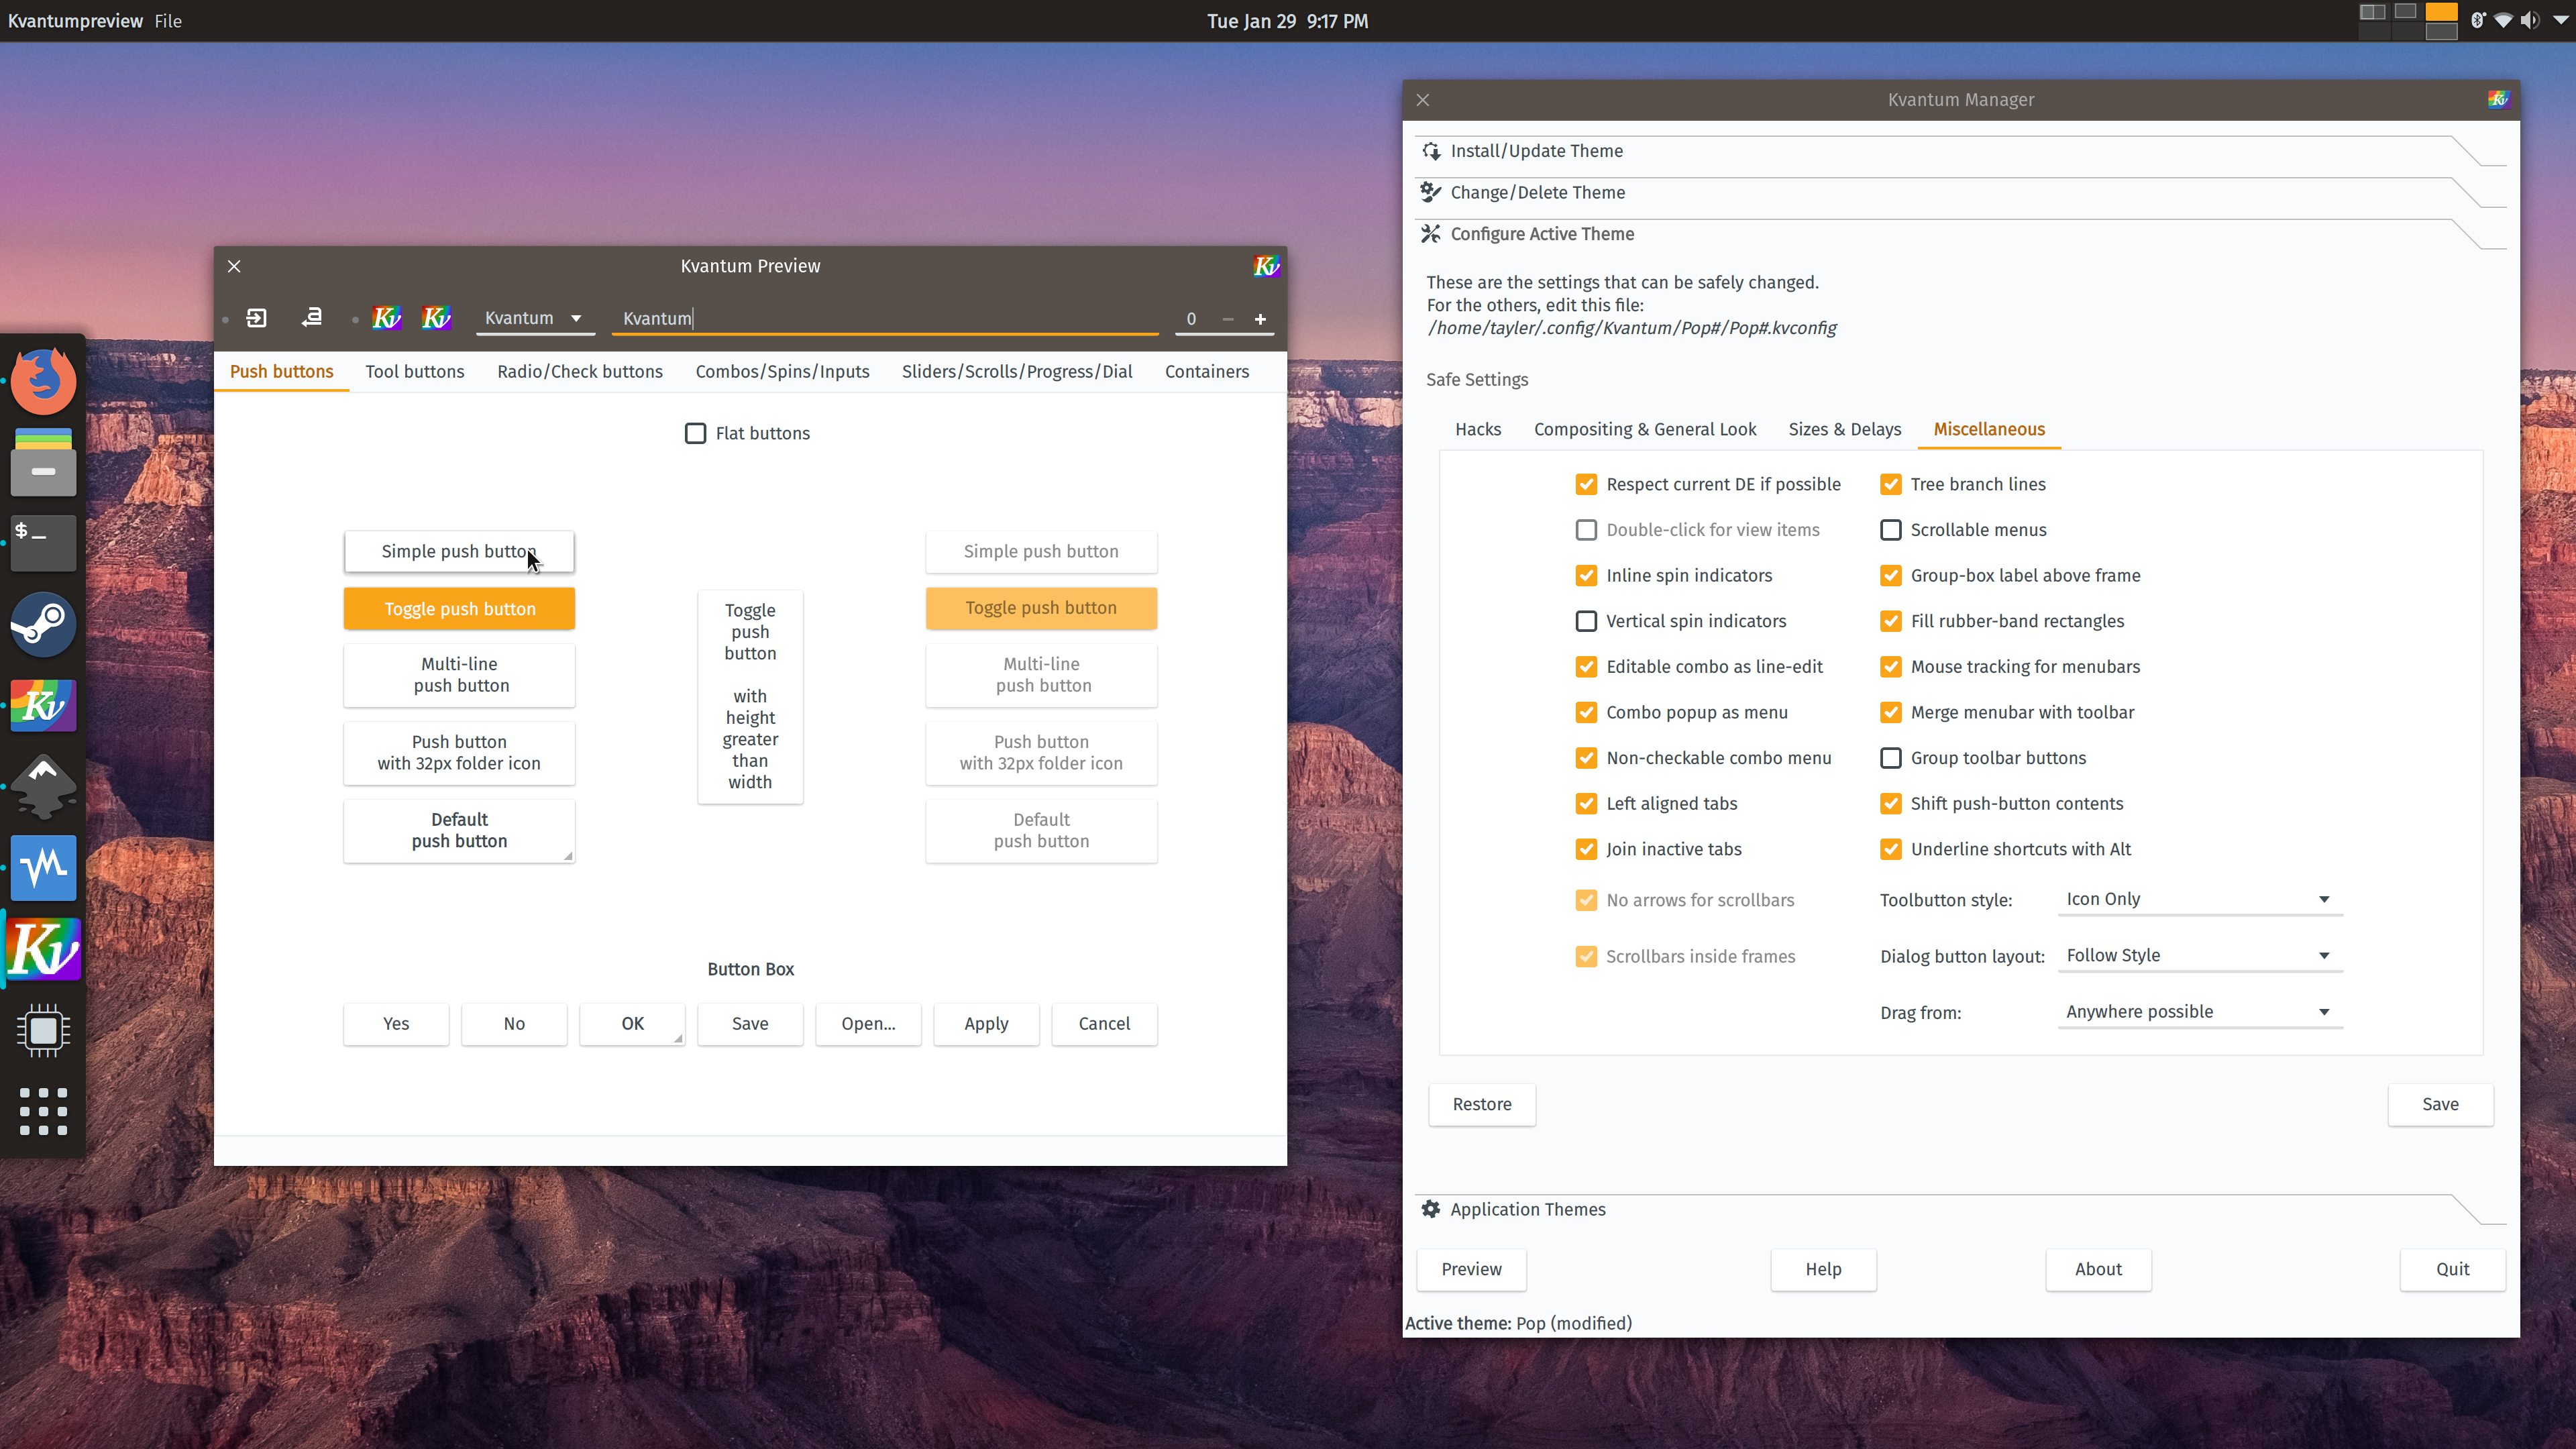This screenshot has height=1449, width=2576.
Task: Click Quit button in Kvantum Manager
Action: [2452, 1269]
